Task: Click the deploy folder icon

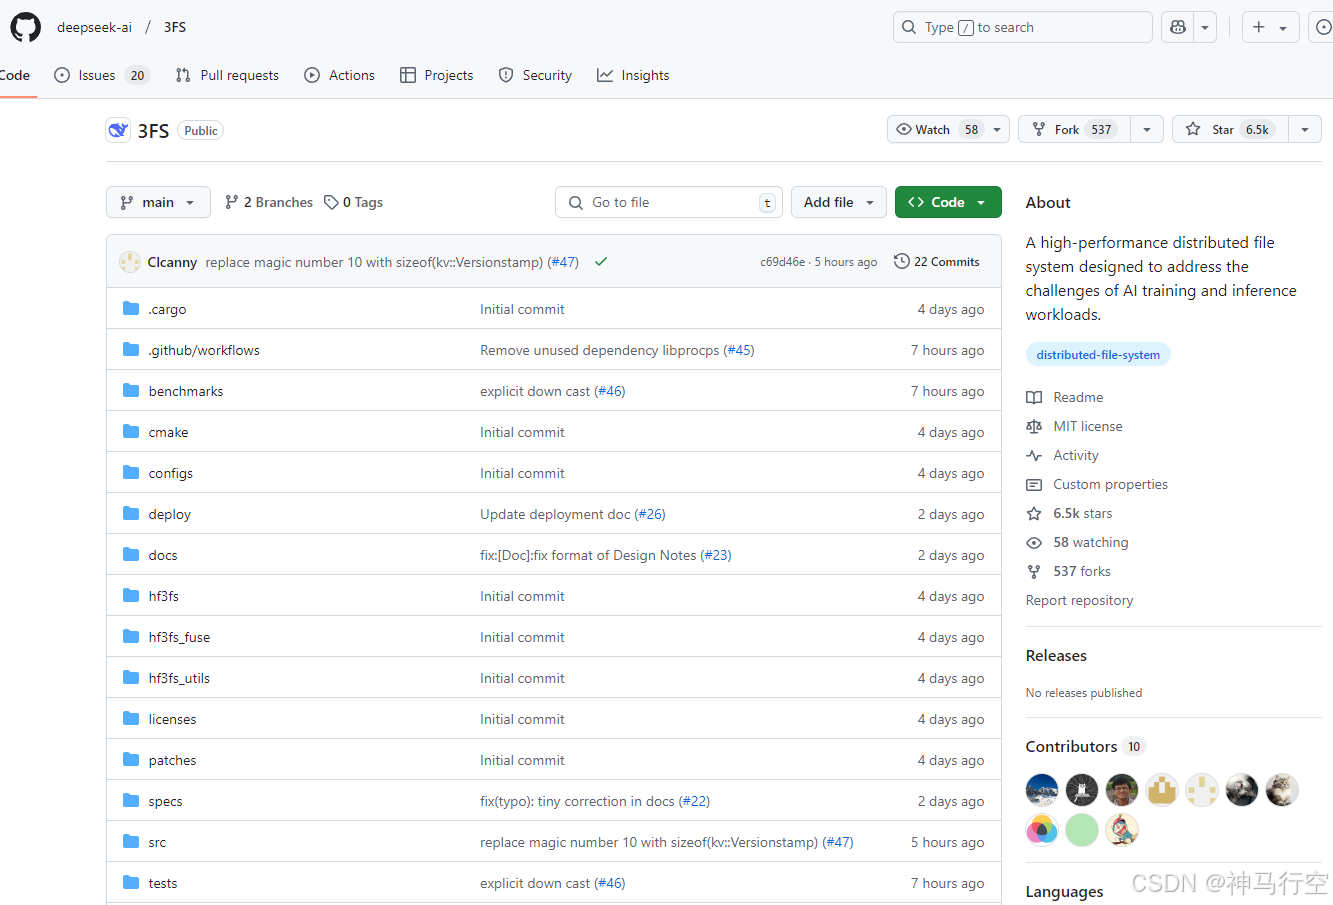Action: point(131,514)
